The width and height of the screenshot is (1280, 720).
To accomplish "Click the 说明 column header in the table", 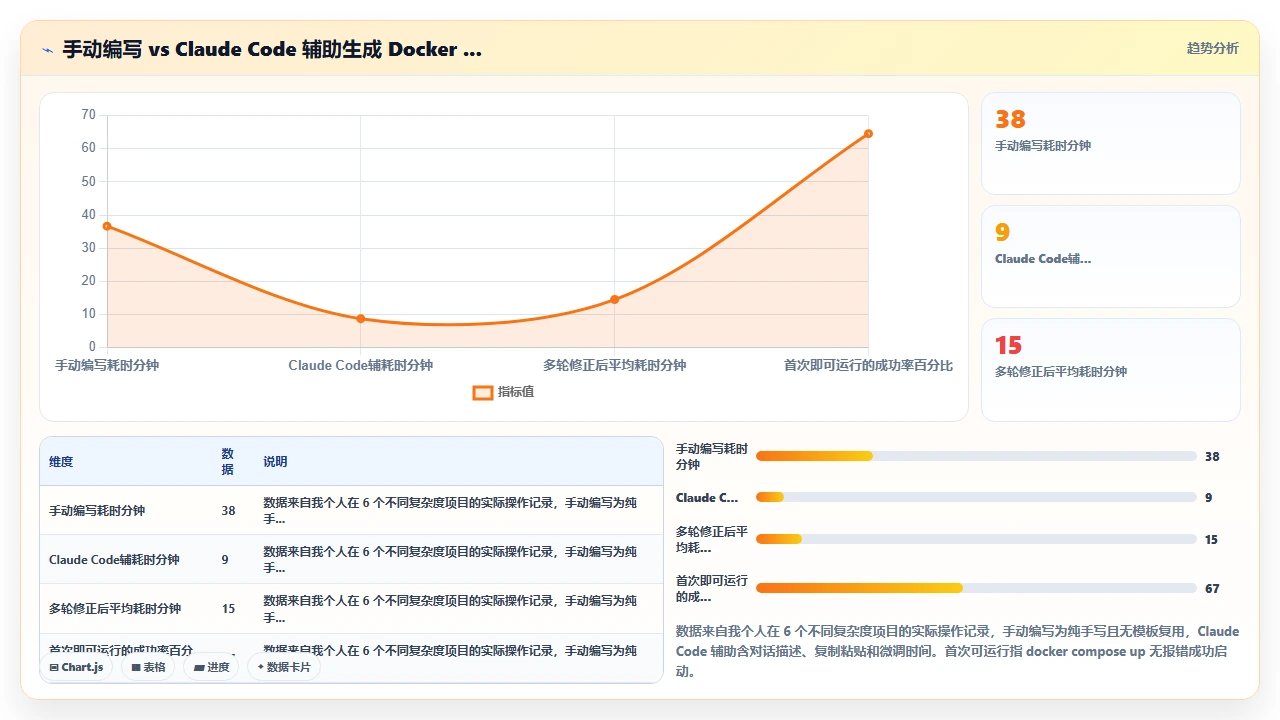I will point(275,462).
